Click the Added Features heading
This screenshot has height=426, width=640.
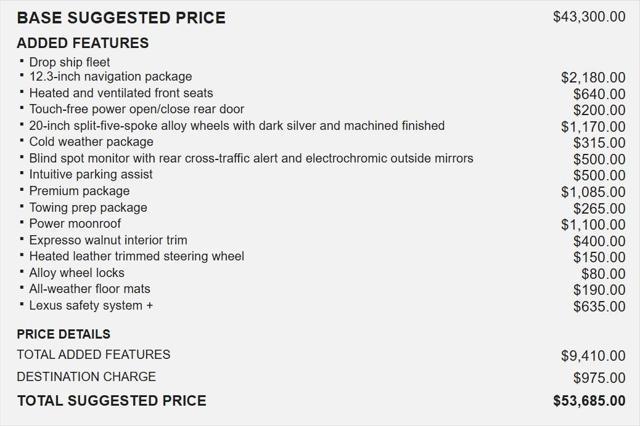83,43
